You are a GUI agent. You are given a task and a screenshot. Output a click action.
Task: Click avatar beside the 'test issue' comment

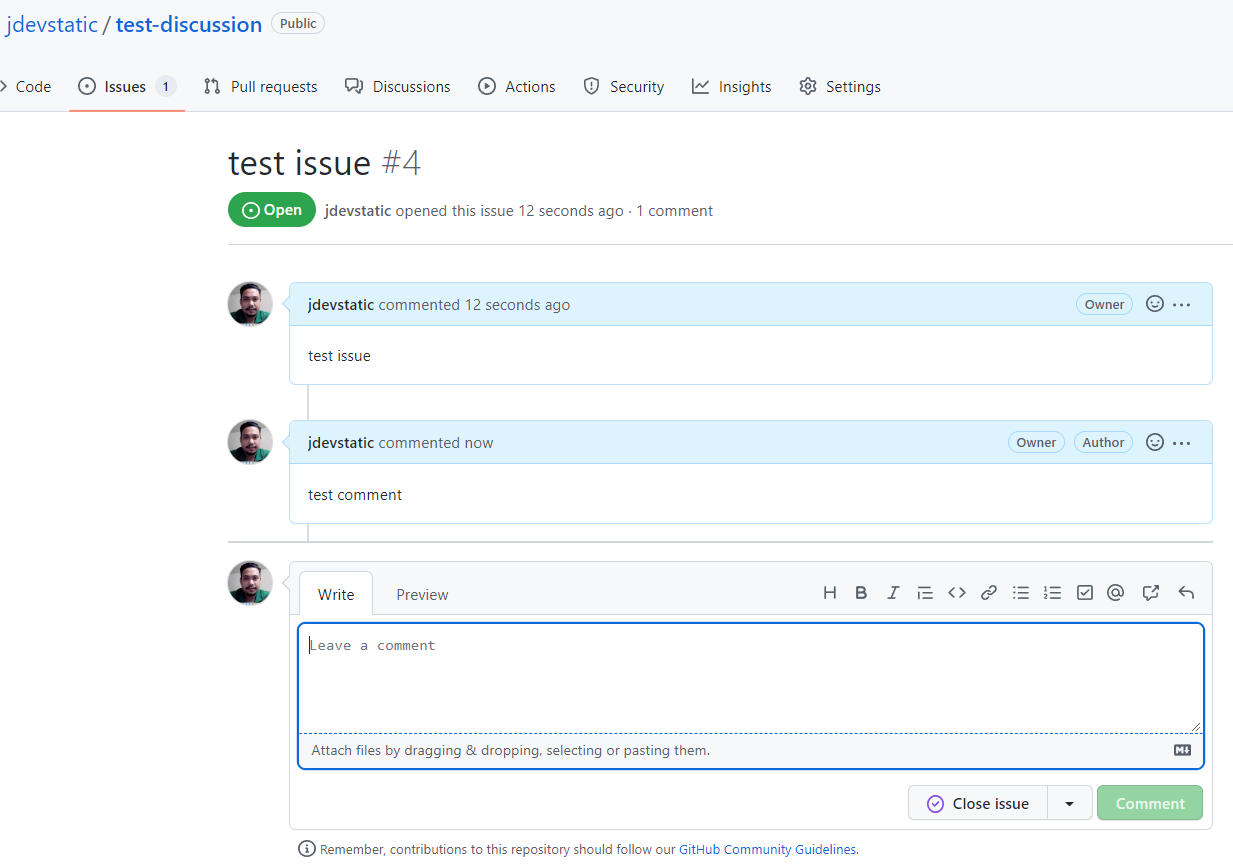(250, 304)
